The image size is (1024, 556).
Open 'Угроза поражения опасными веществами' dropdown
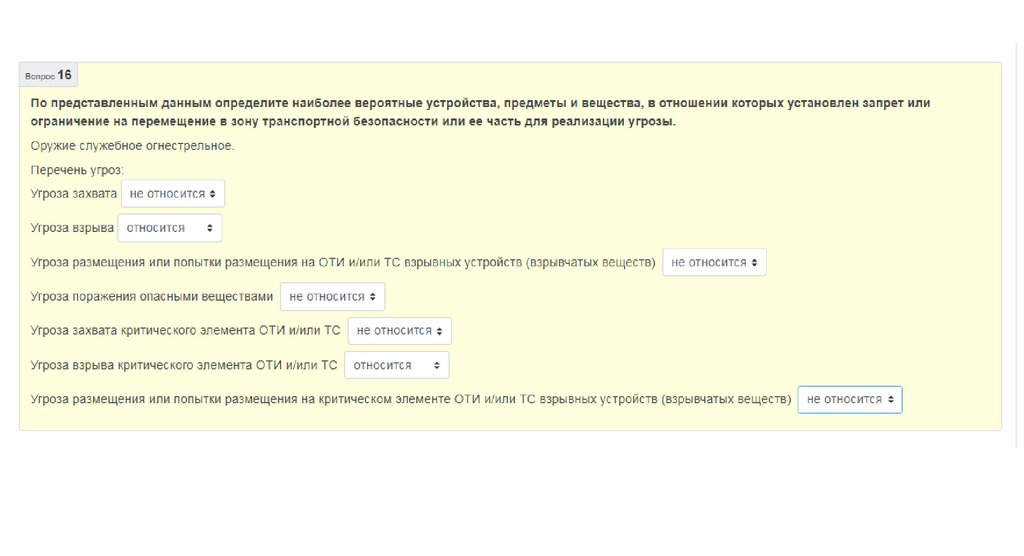(x=332, y=297)
